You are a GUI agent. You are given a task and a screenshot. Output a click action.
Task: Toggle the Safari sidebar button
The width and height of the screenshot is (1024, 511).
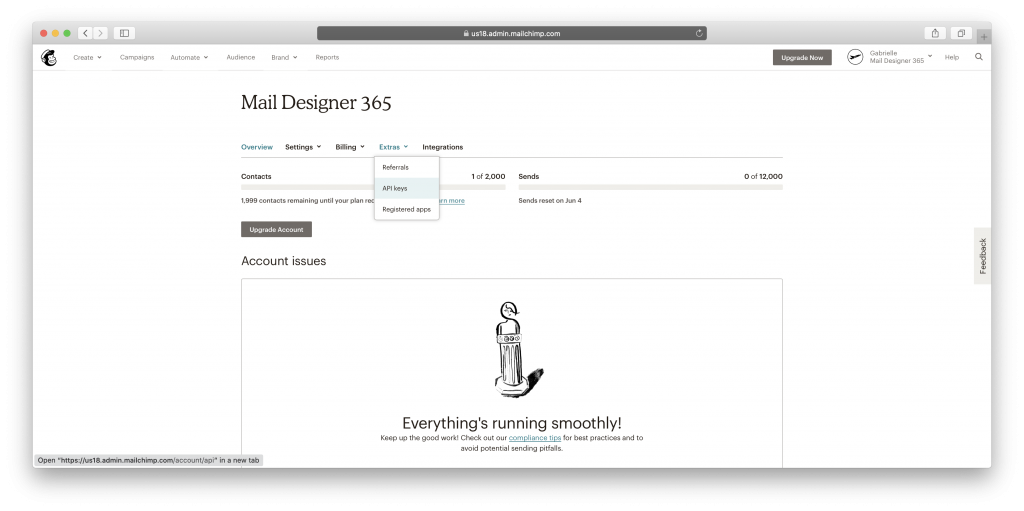click(x=124, y=33)
